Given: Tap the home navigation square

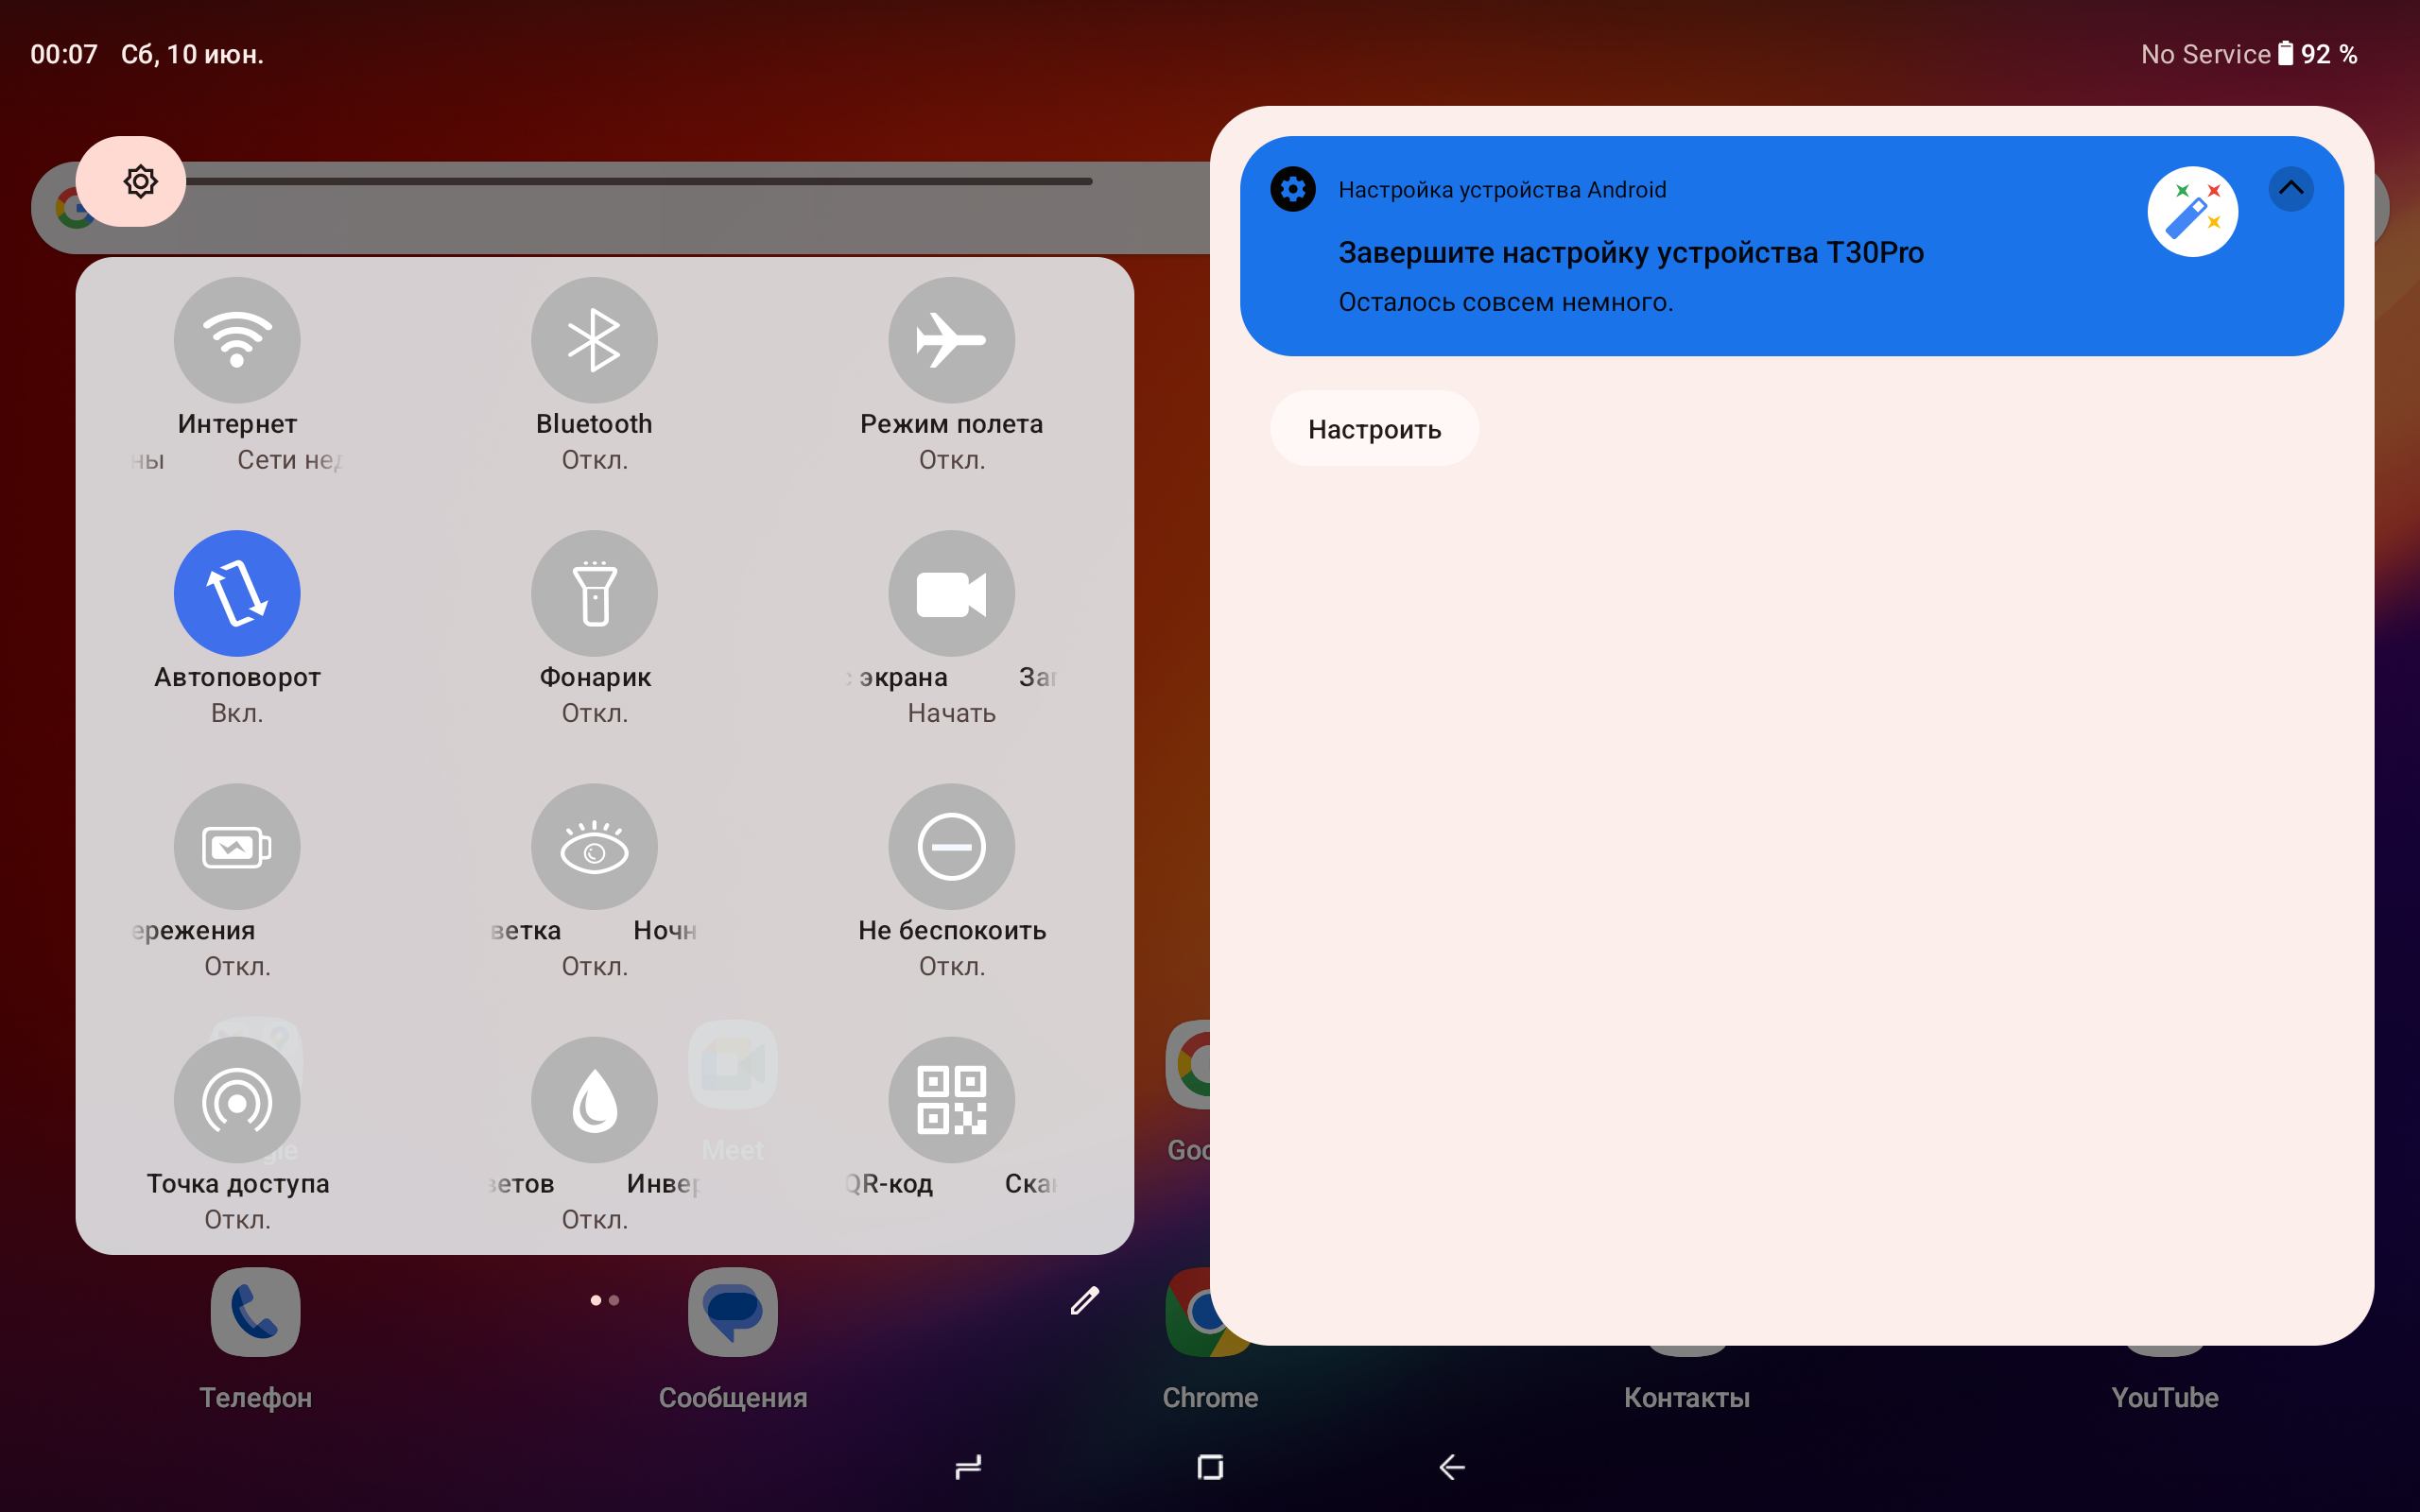Looking at the screenshot, I should point(1210,1467).
